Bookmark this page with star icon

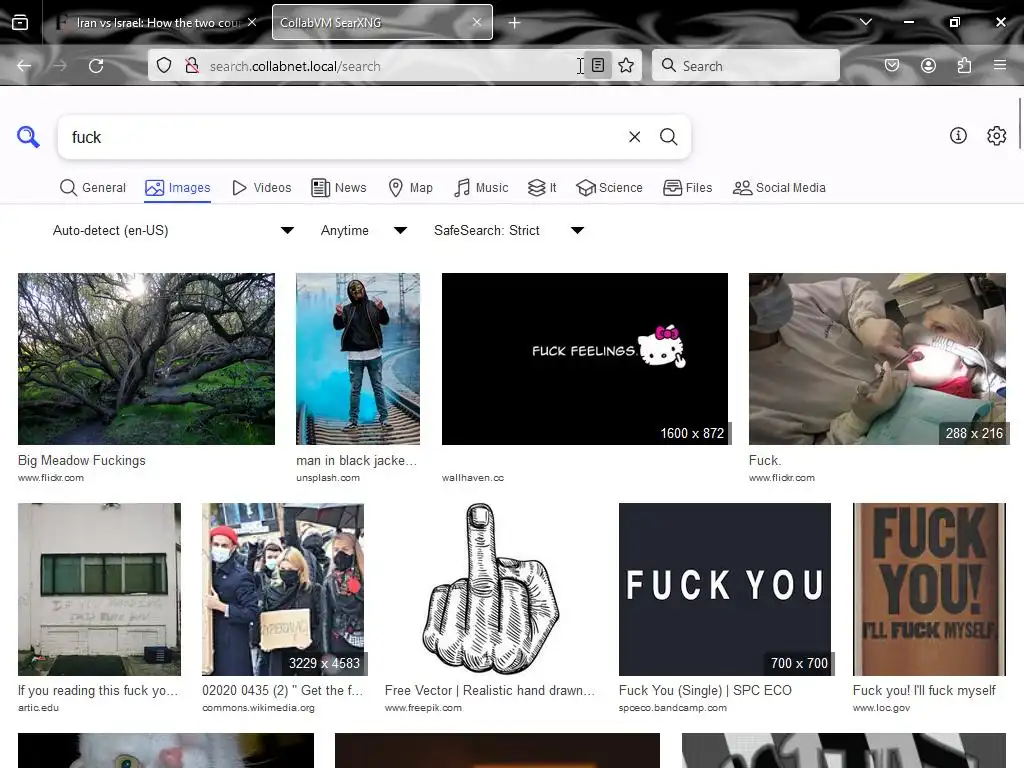[626, 65]
